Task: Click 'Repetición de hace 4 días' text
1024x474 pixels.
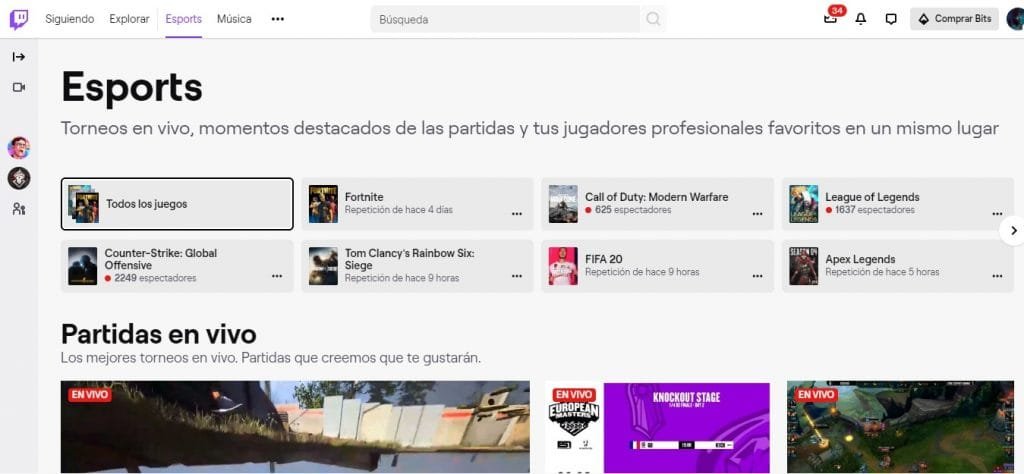Action: (398, 210)
